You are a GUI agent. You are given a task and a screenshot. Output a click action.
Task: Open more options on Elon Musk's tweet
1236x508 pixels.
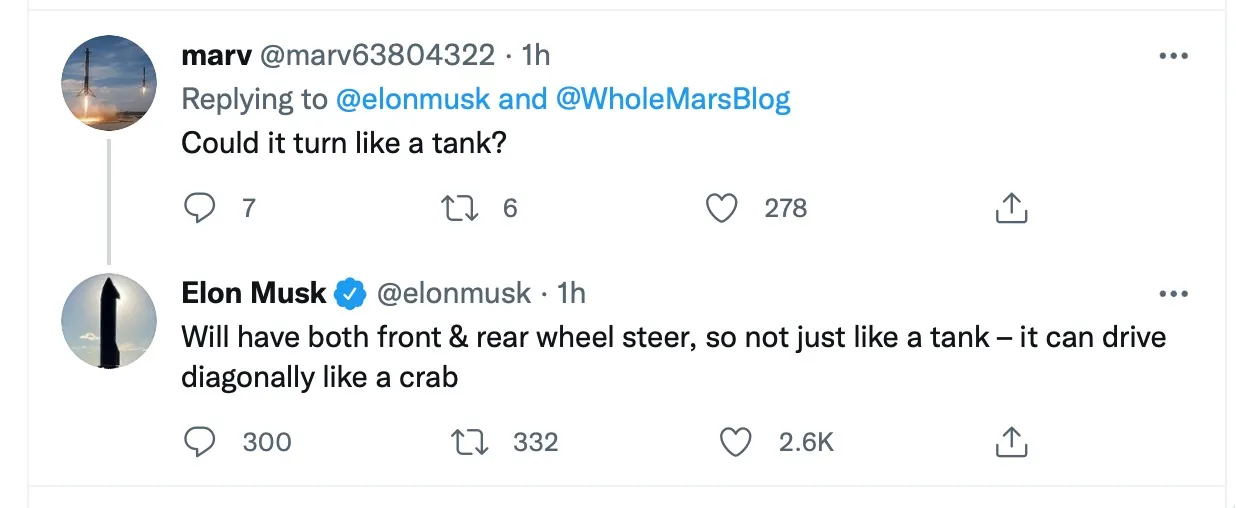1173,294
